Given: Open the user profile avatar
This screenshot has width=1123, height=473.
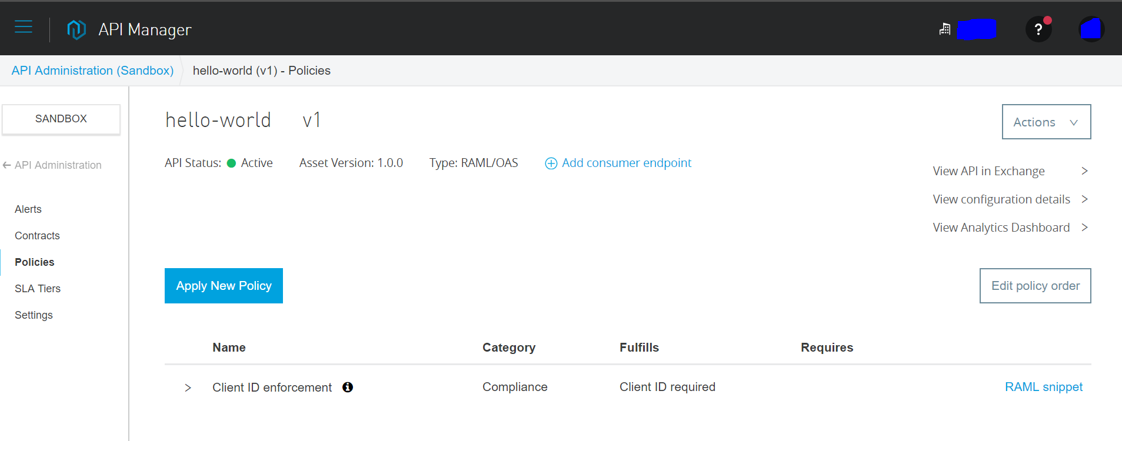Looking at the screenshot, I should (1091, 29).
